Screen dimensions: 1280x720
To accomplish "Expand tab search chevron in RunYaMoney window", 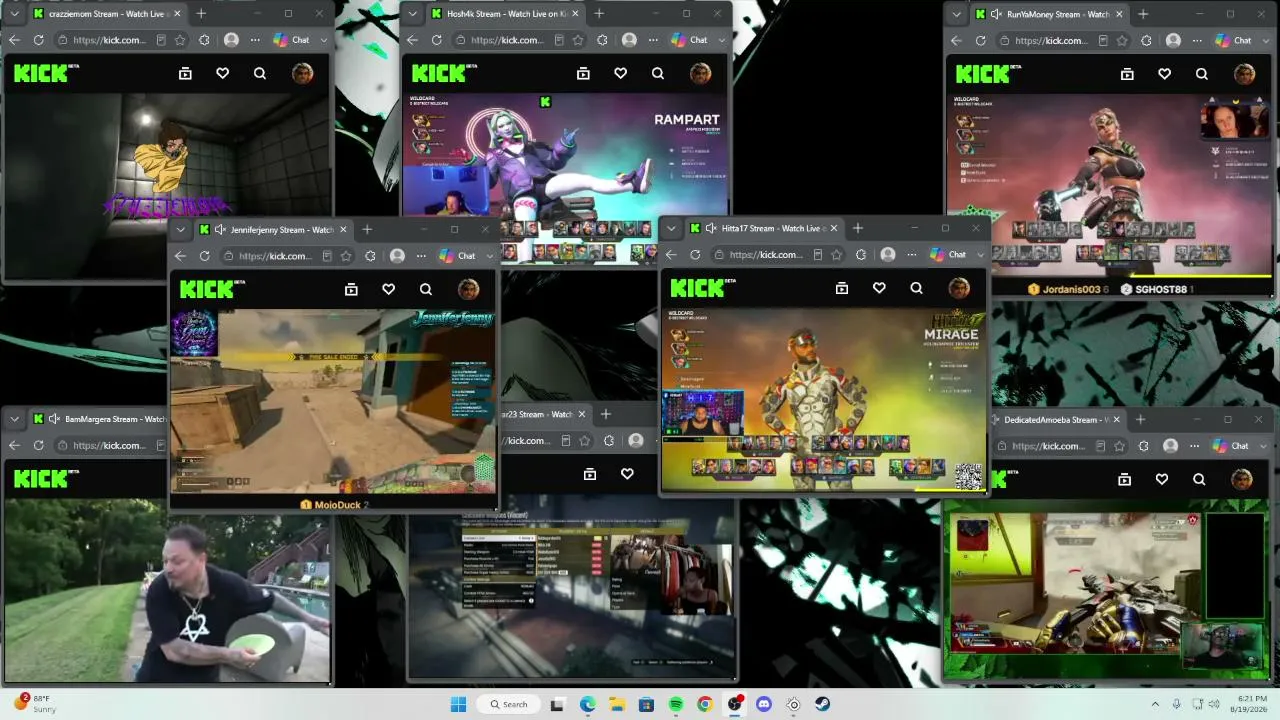I will (x=956, y=14).
